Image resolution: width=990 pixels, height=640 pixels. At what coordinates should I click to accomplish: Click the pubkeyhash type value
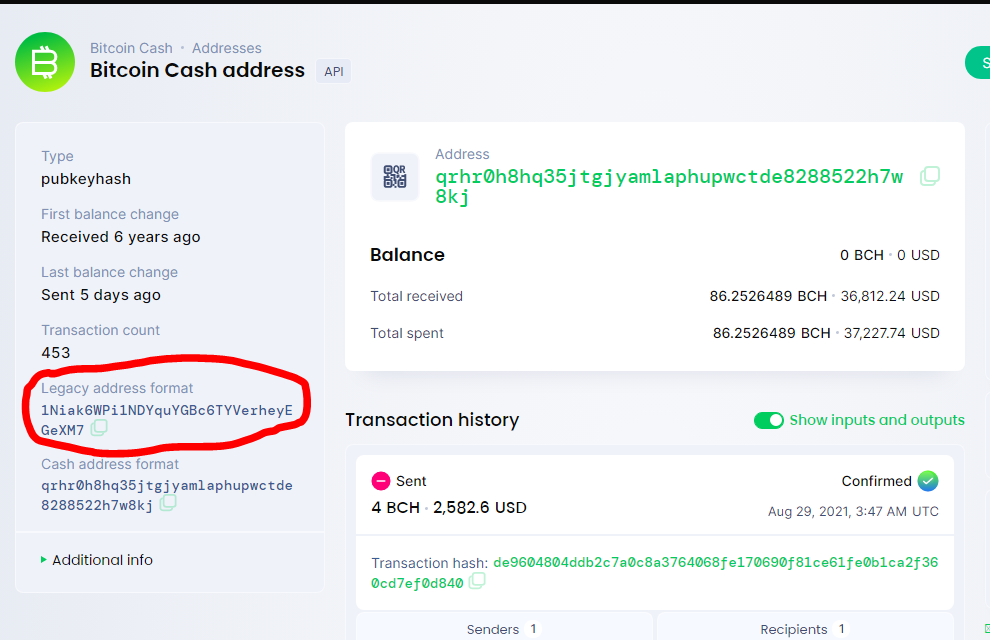(x=86, y=179)
